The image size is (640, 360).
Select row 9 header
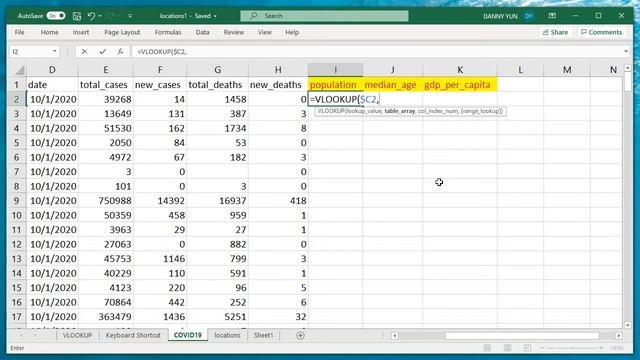[16, 200]
